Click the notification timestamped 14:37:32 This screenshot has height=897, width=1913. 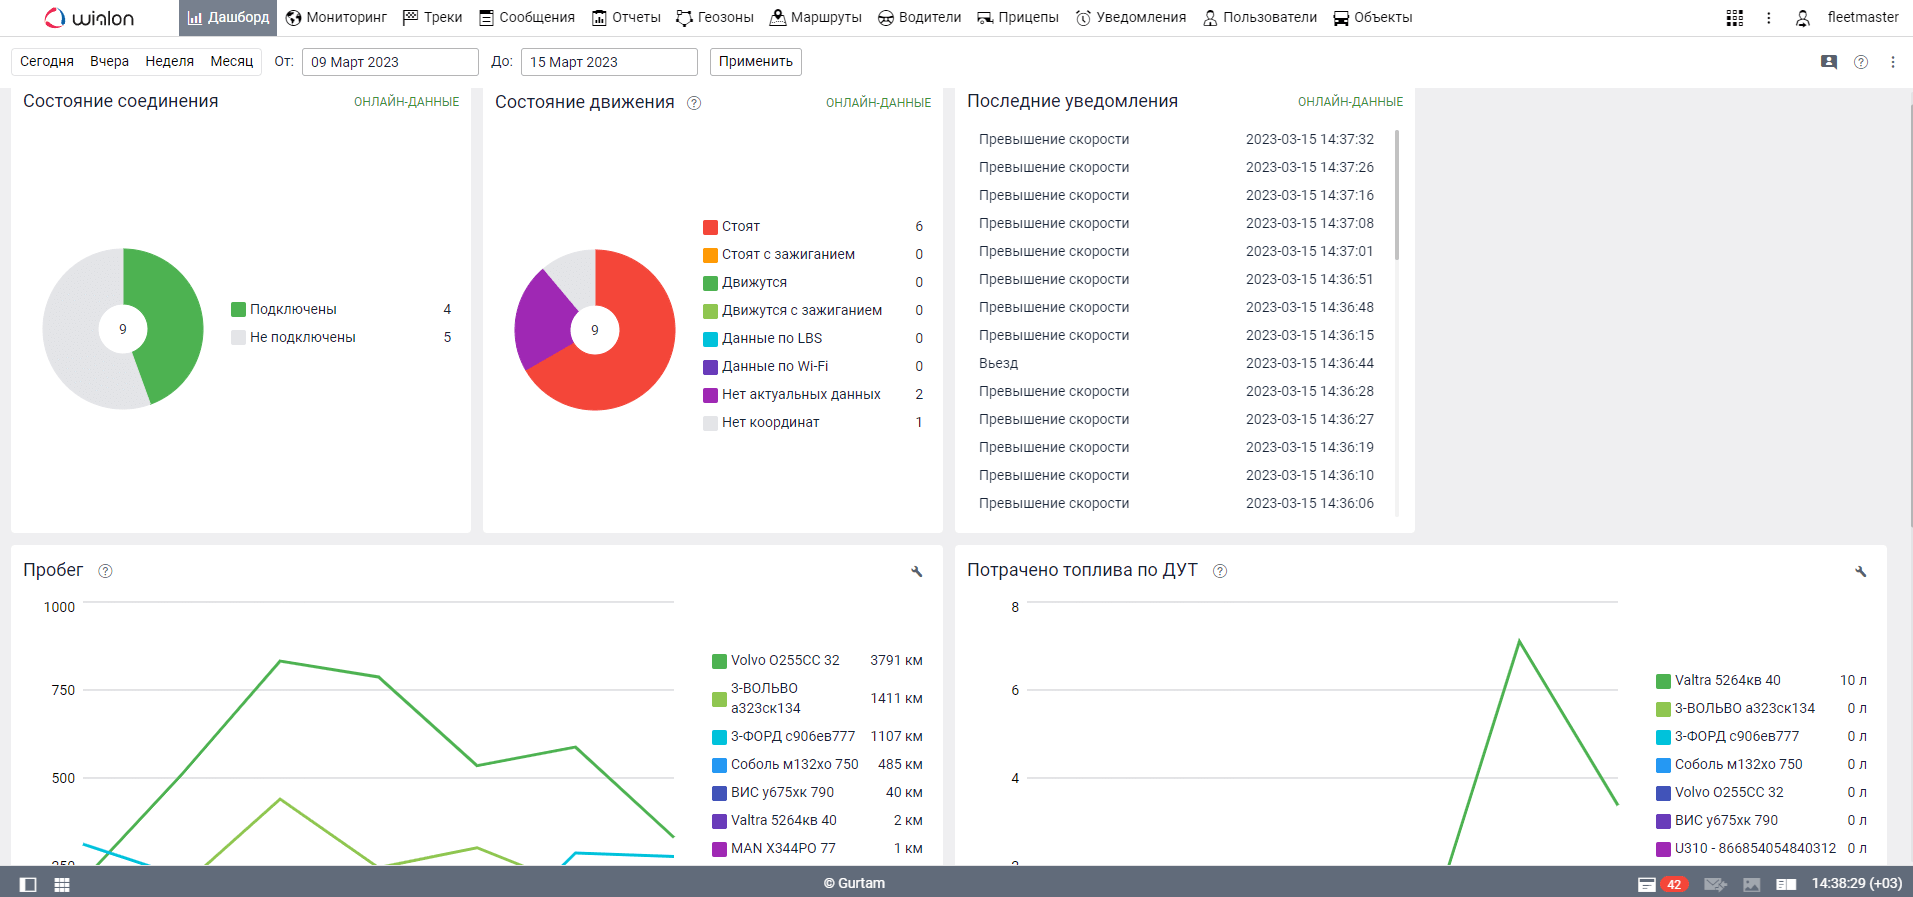tap(1176, 140)
